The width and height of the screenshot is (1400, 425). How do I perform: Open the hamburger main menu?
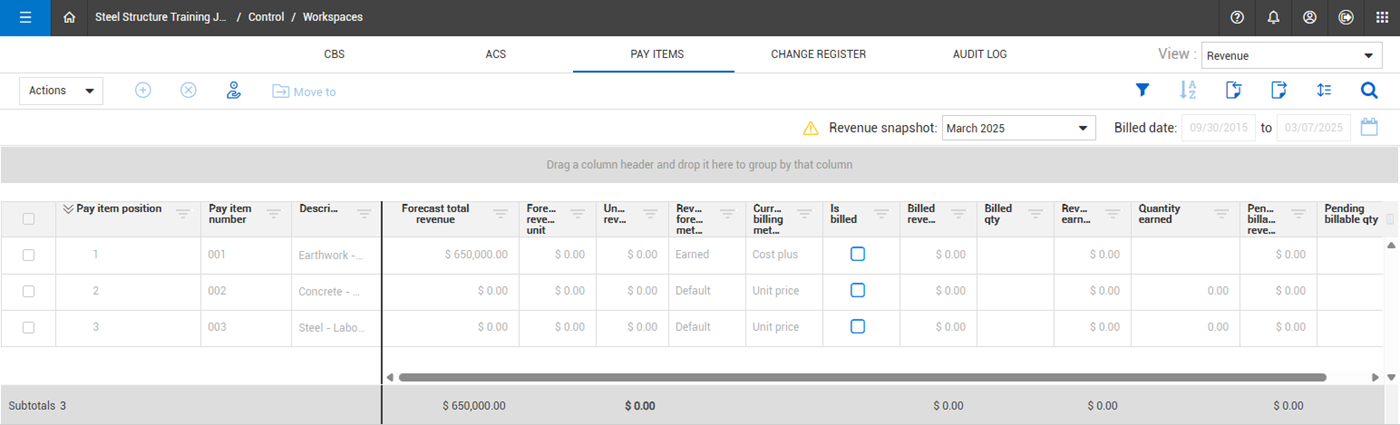pyautogui.click(x=25, y=17)
